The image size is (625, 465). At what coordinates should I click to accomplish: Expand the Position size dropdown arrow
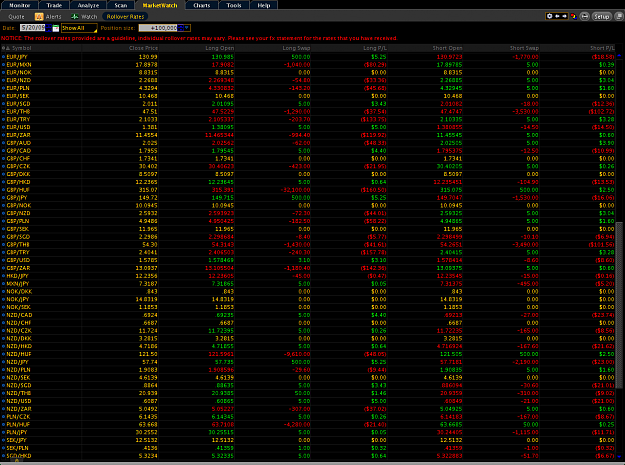(187, 28)
